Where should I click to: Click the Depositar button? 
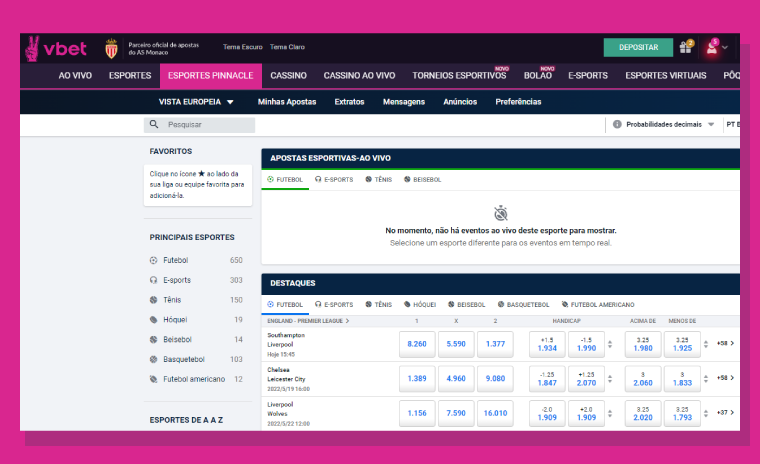point(638,47)
